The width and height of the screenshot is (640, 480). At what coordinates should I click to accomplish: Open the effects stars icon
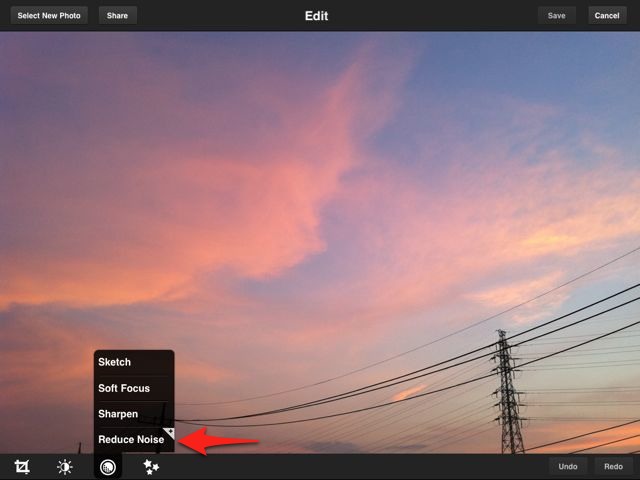coord(151,467)
